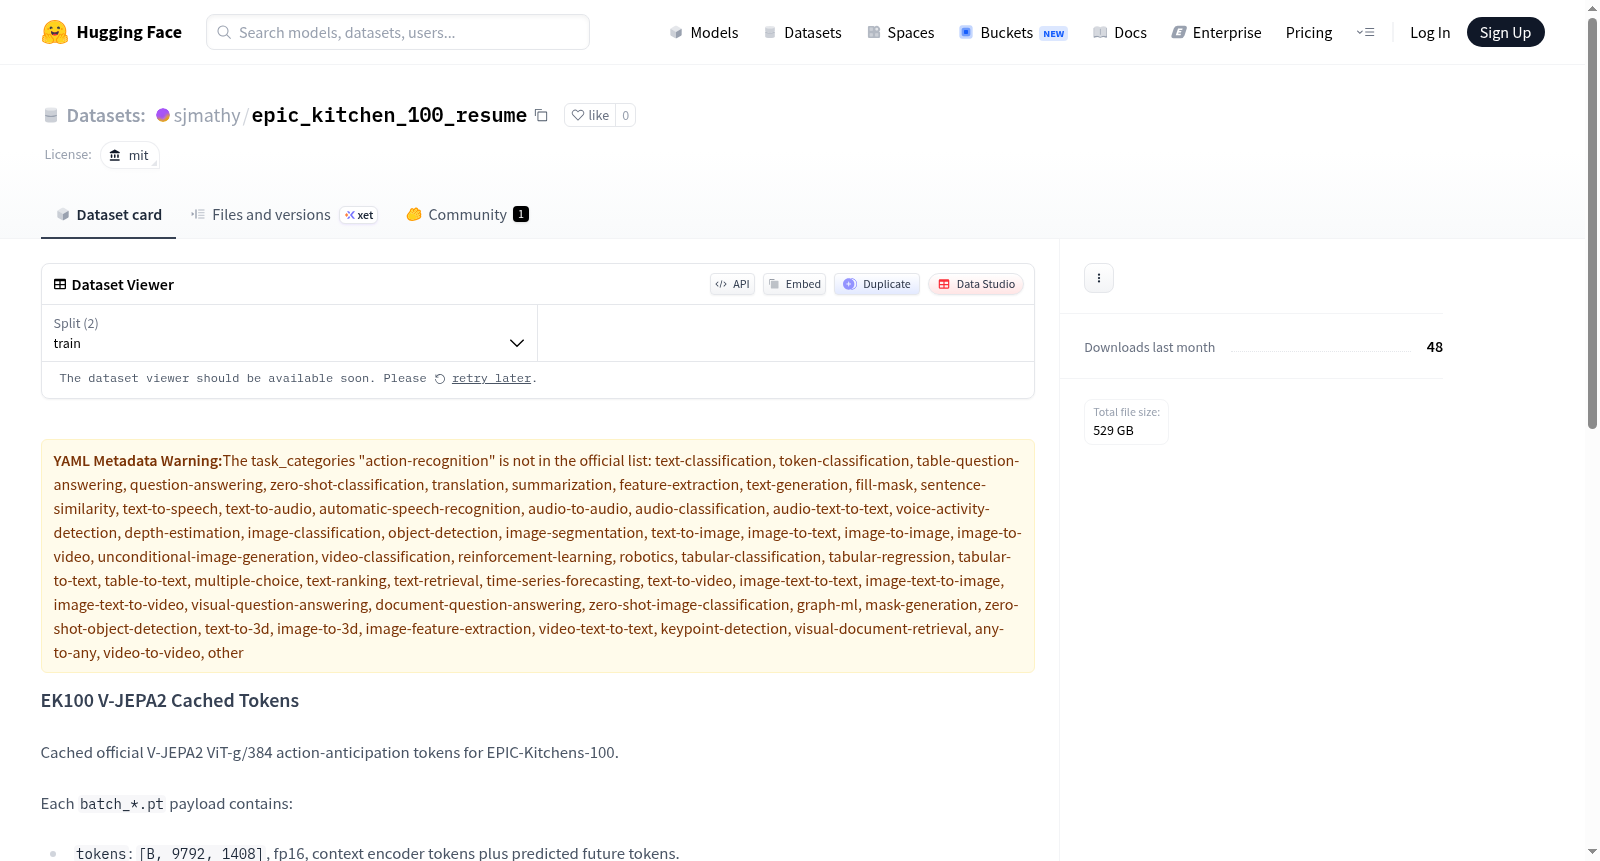
Task: Click the Enterprise icon
Action: coord(1179,32)
